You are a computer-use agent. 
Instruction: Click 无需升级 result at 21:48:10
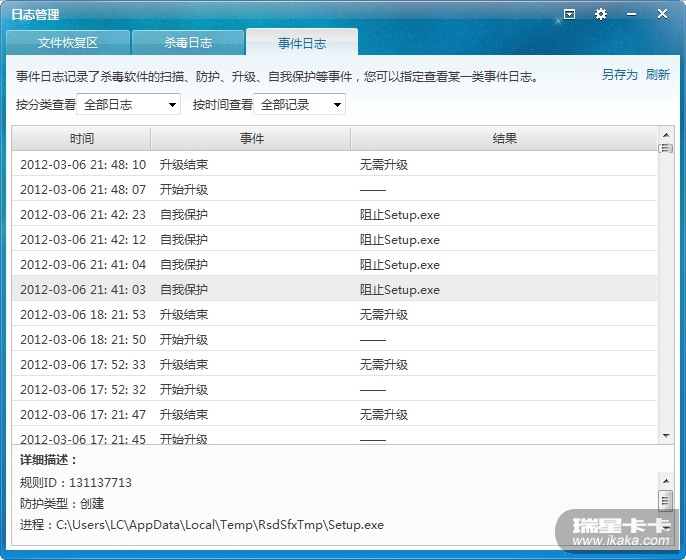pos(384,164)
